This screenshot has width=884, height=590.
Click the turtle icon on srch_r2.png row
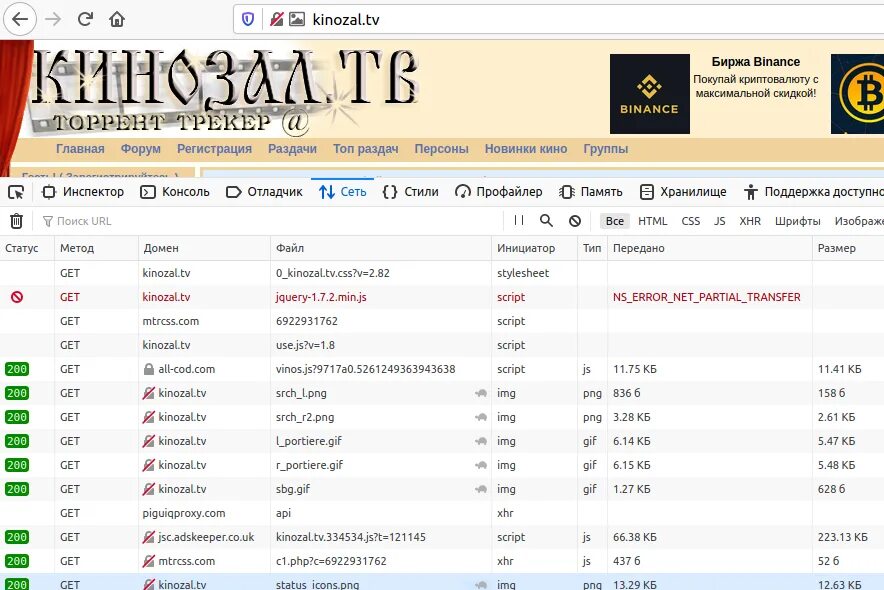tap(481, 417)
